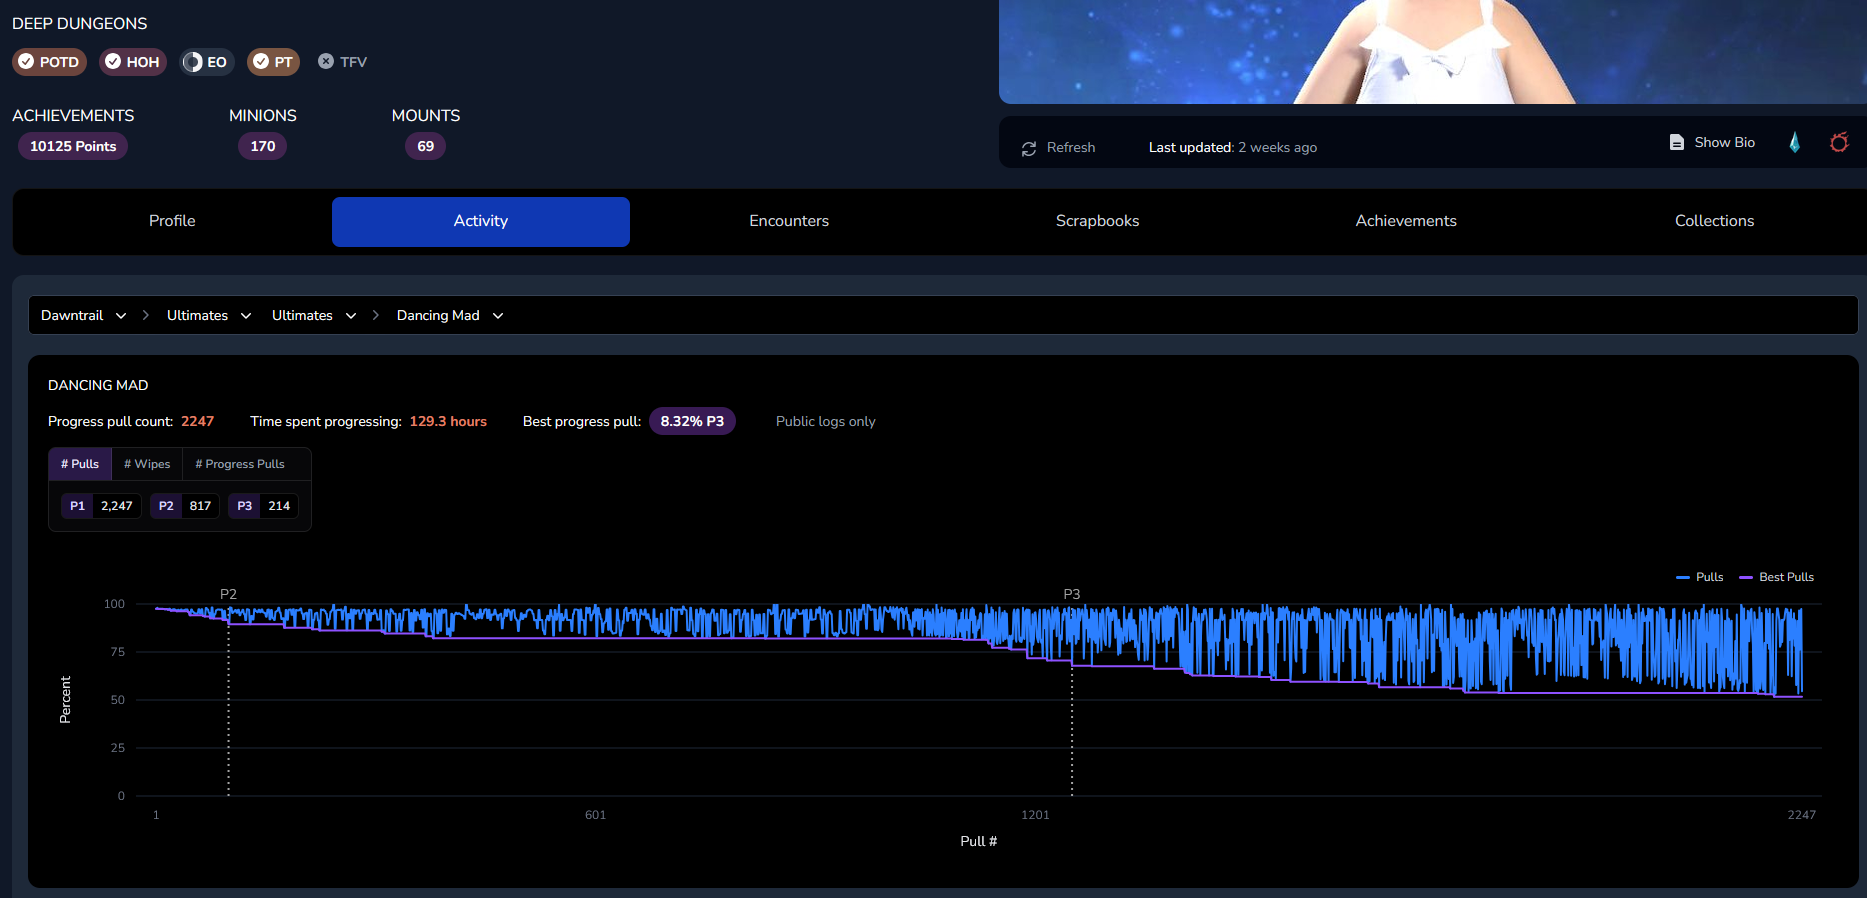
Task: Click the Show Bio button label
Action: [1725, 142]
